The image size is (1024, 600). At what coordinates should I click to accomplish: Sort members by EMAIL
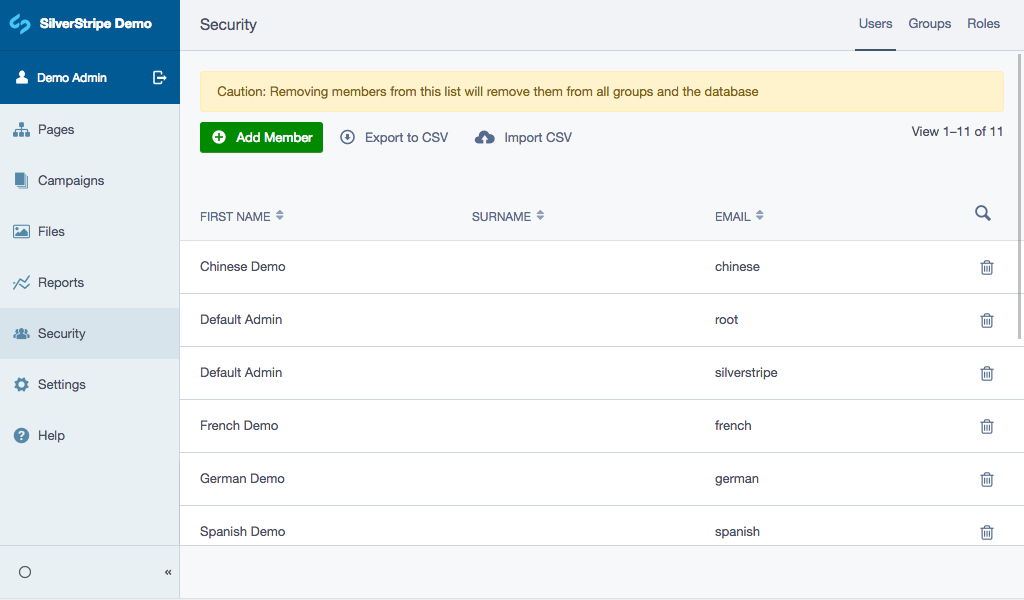(x=759, y=215)
